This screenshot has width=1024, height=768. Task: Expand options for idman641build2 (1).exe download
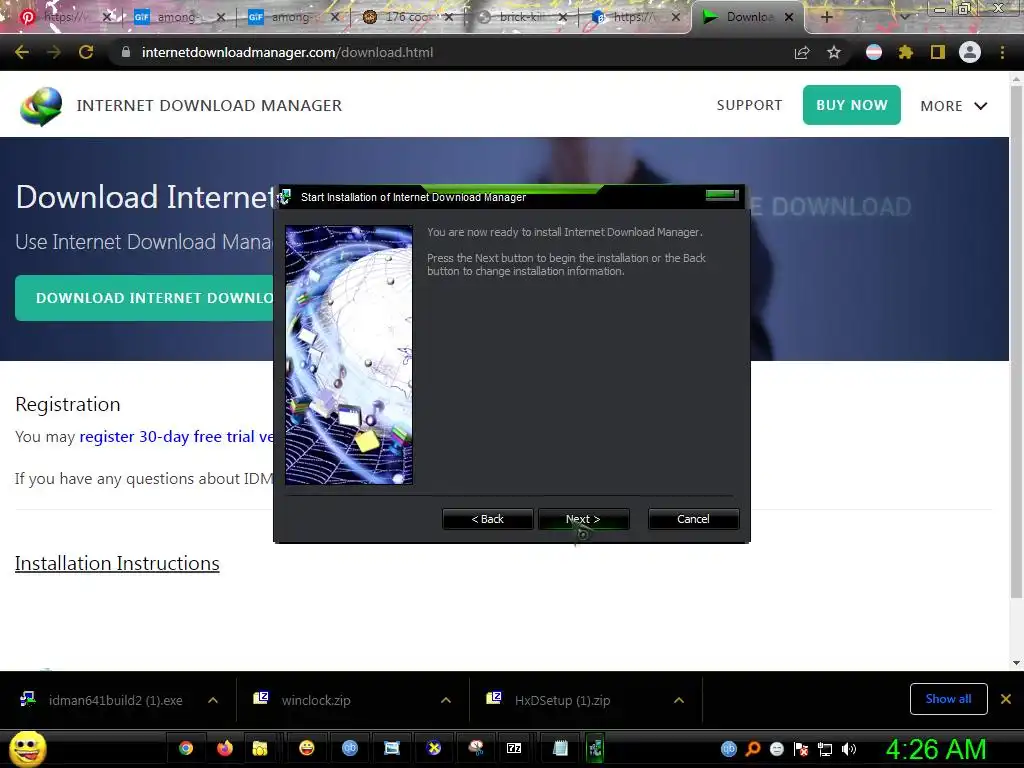coord(213,700)
